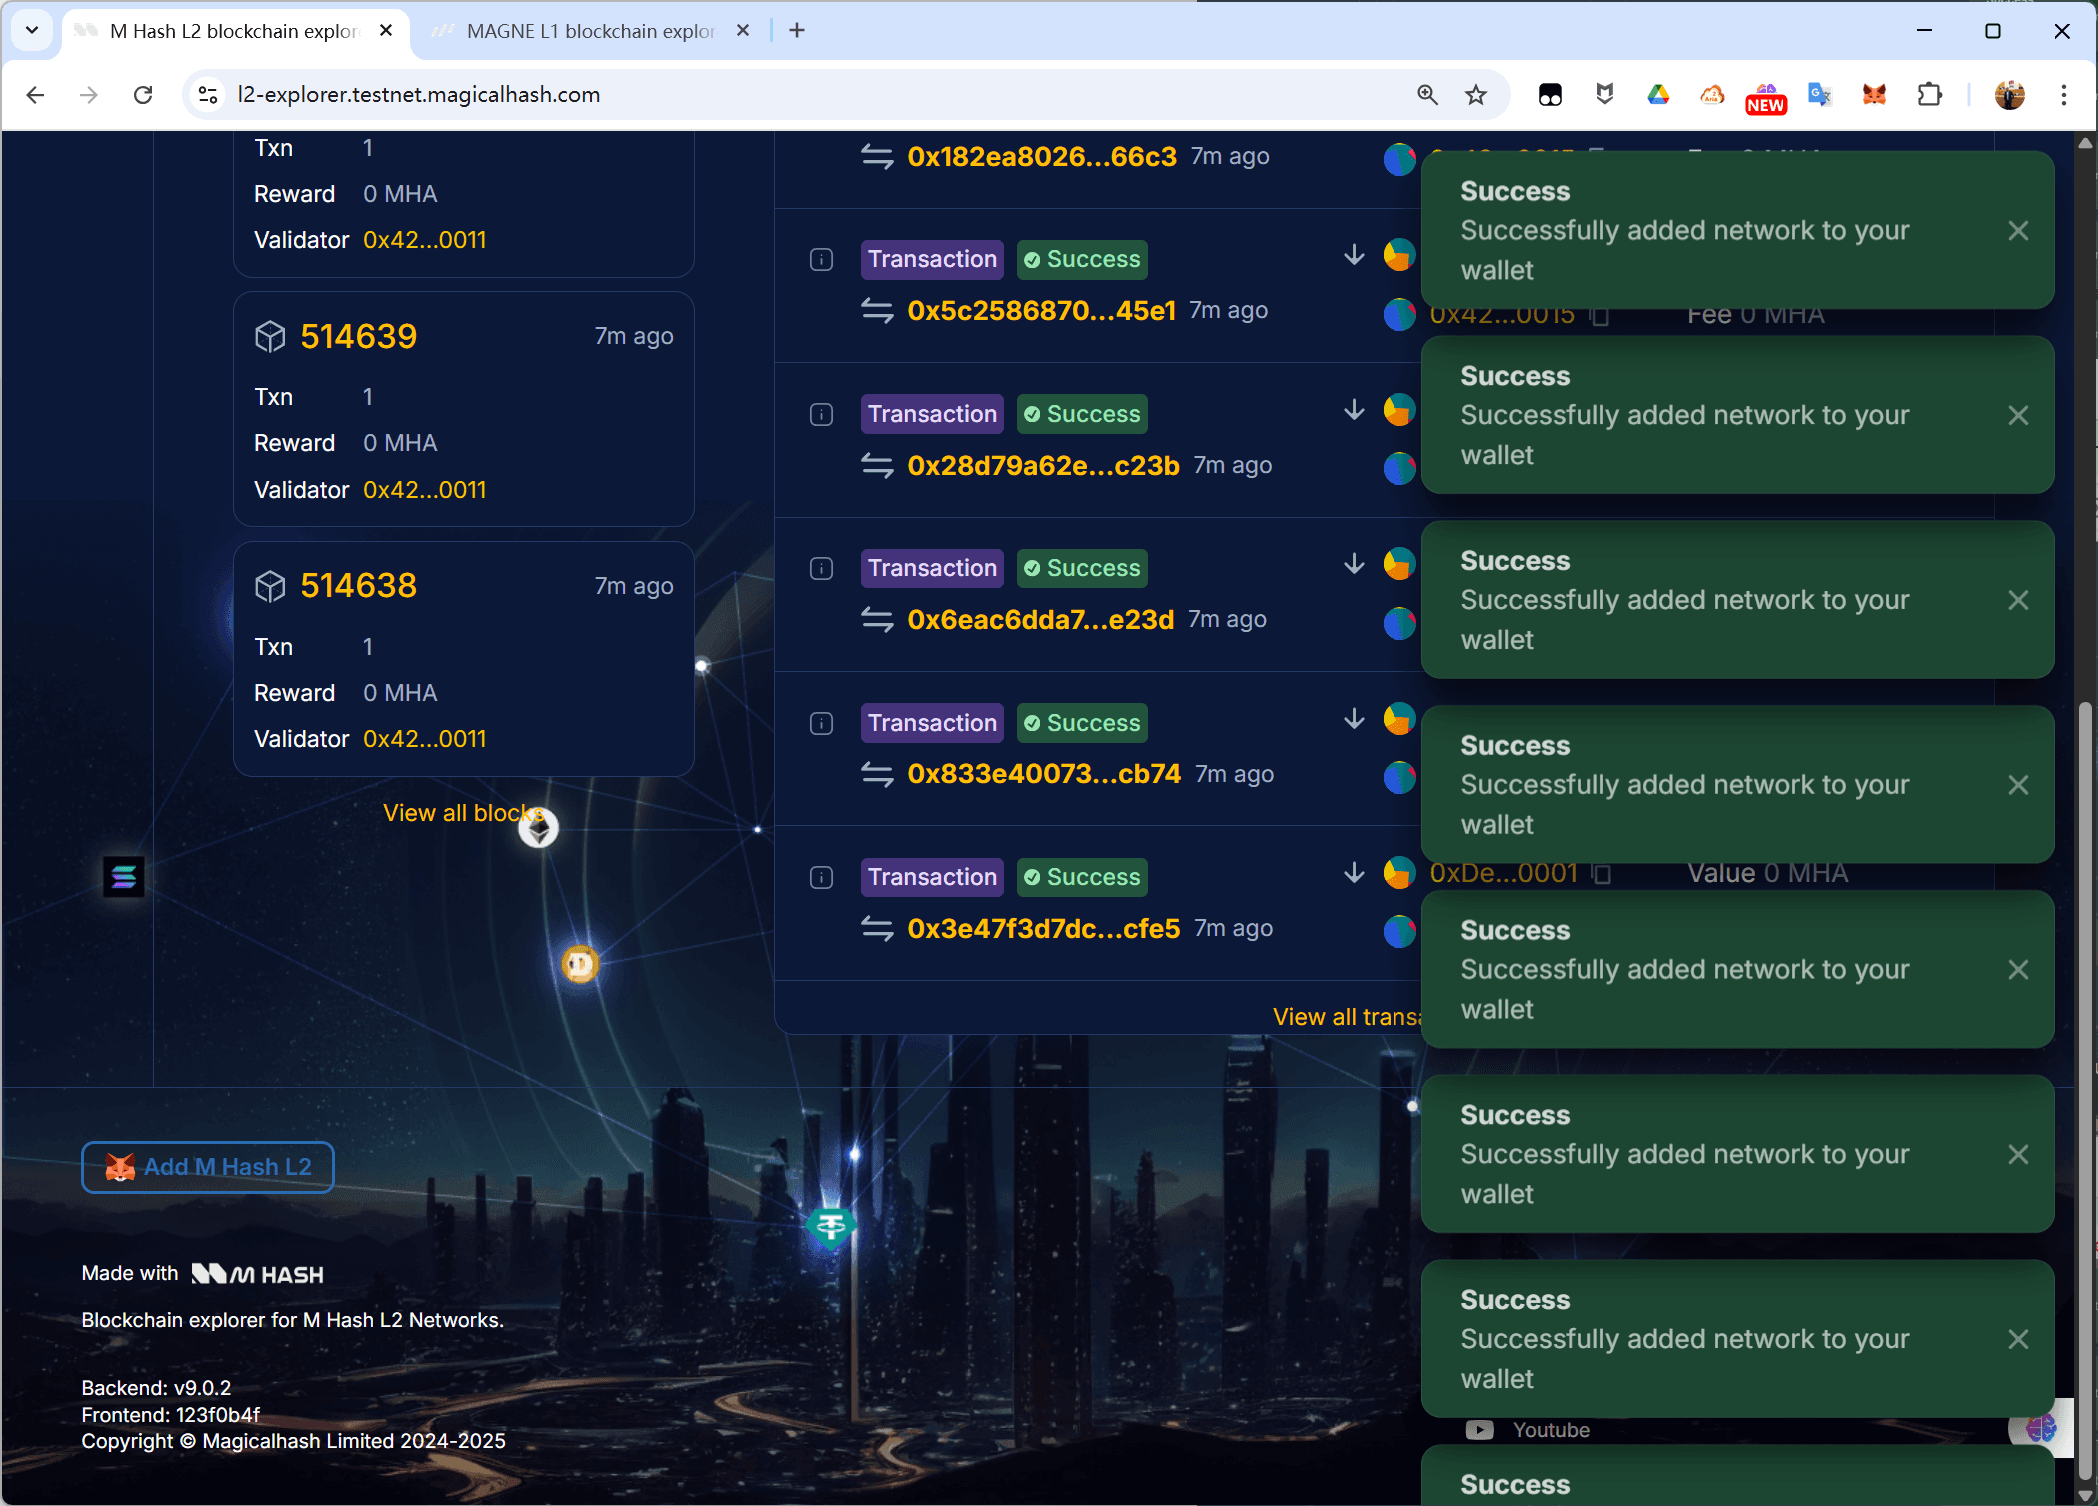Click the block 514639 cube icon
The width and height of the screenshot is (2098, 1506).
[270, 337]
